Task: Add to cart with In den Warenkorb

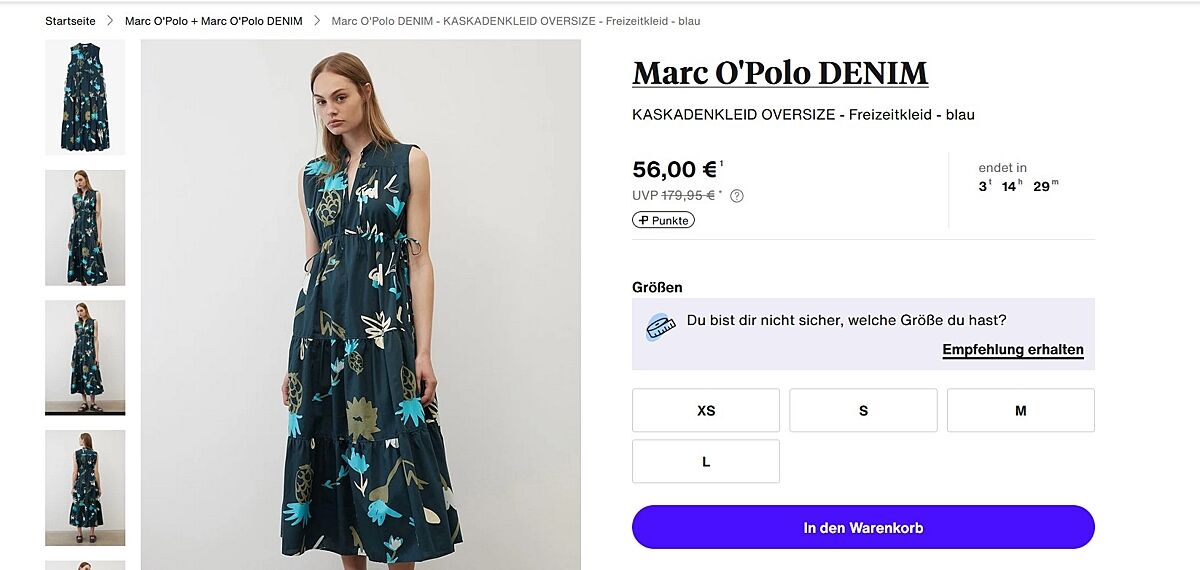Action: coord(863,527)
